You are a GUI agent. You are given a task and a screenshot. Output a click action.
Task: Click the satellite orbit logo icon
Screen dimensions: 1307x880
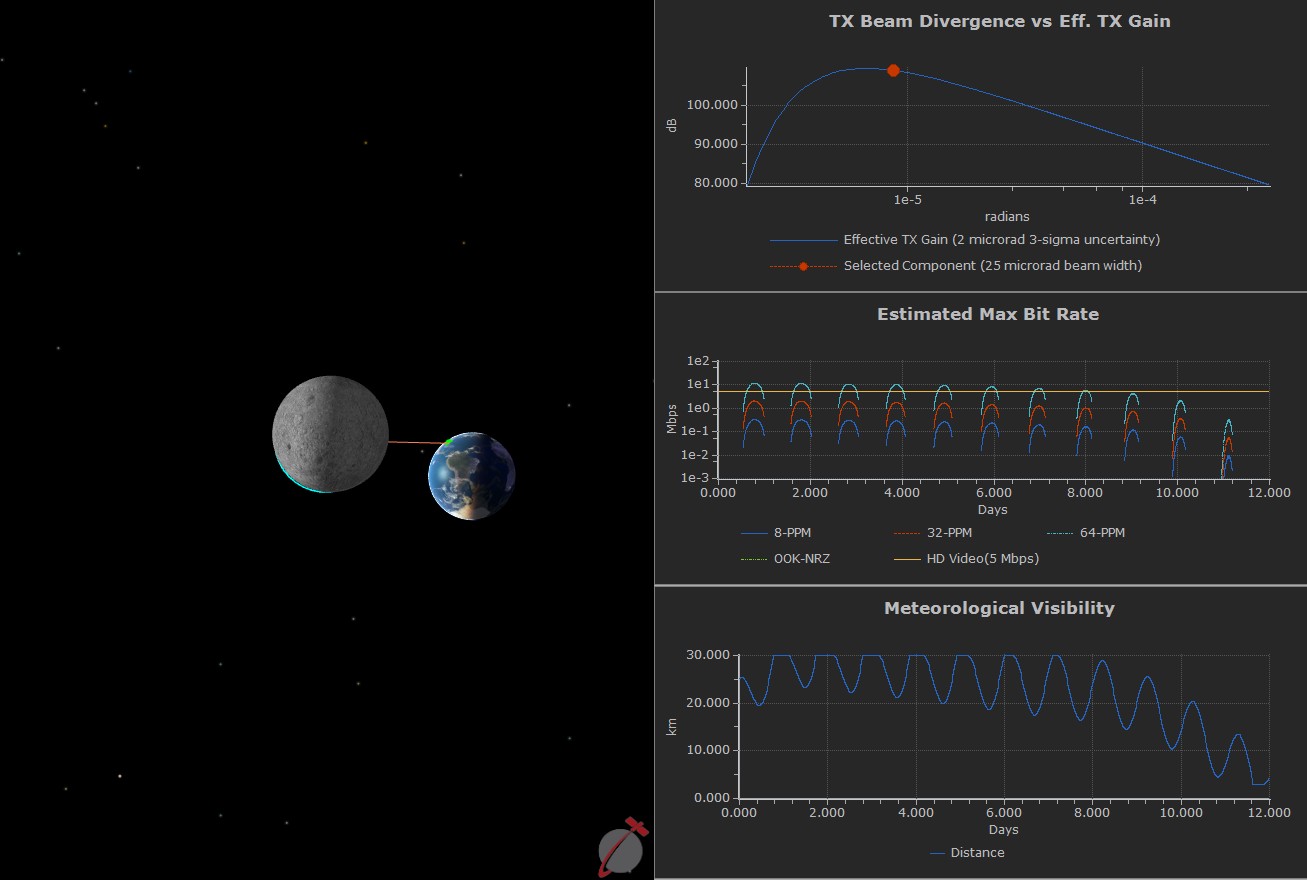point(622,848)
